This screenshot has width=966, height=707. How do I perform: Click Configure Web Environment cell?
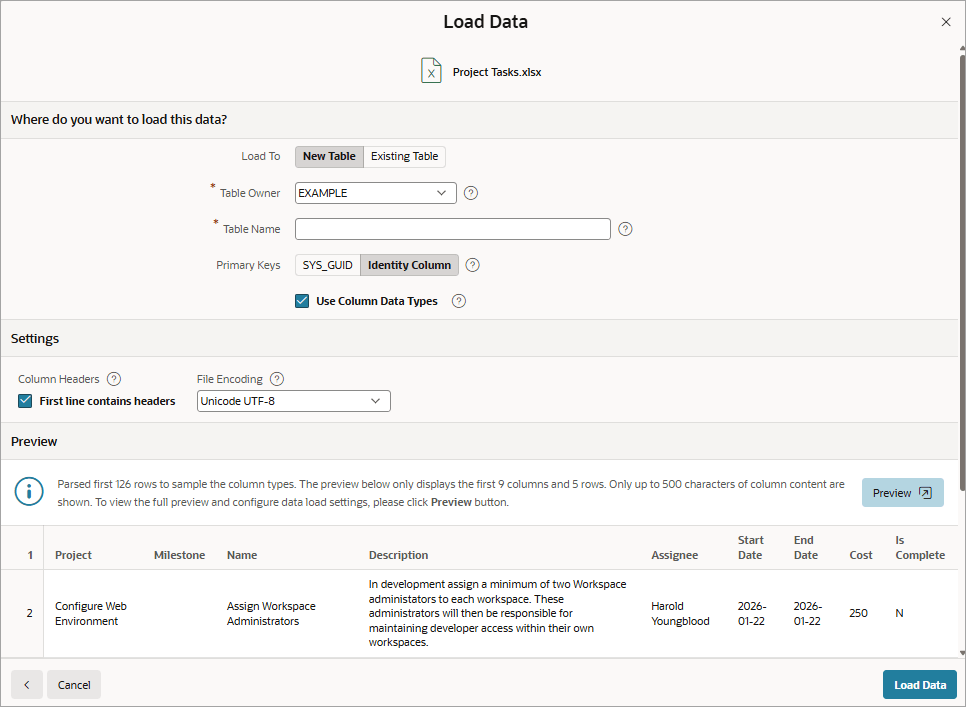pyautogui.click(x=91, y=613)
